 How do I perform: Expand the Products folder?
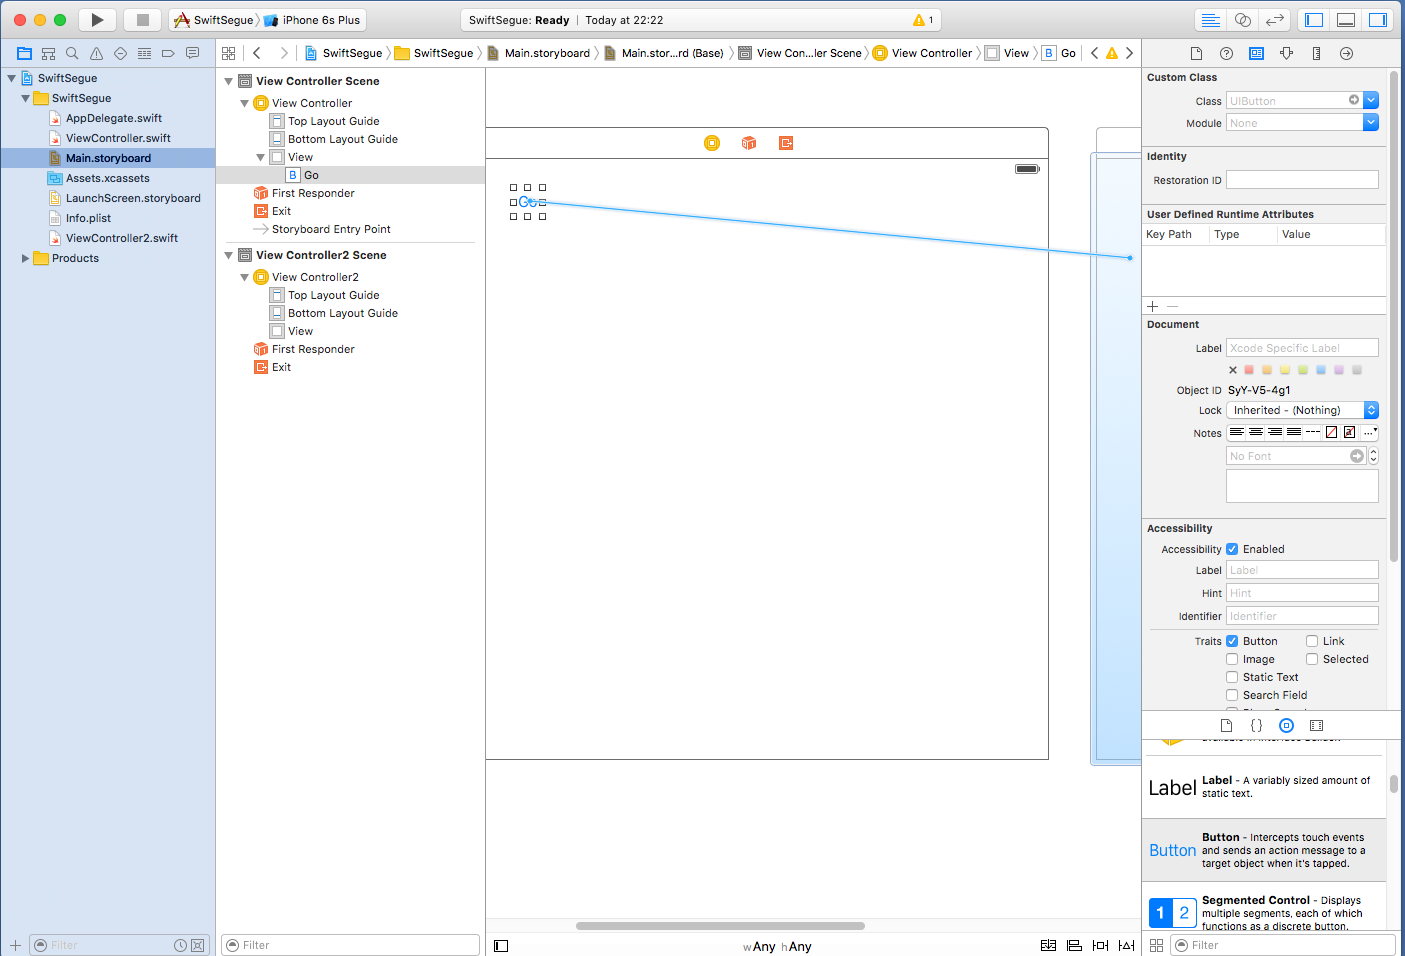[x=25, y=258]
